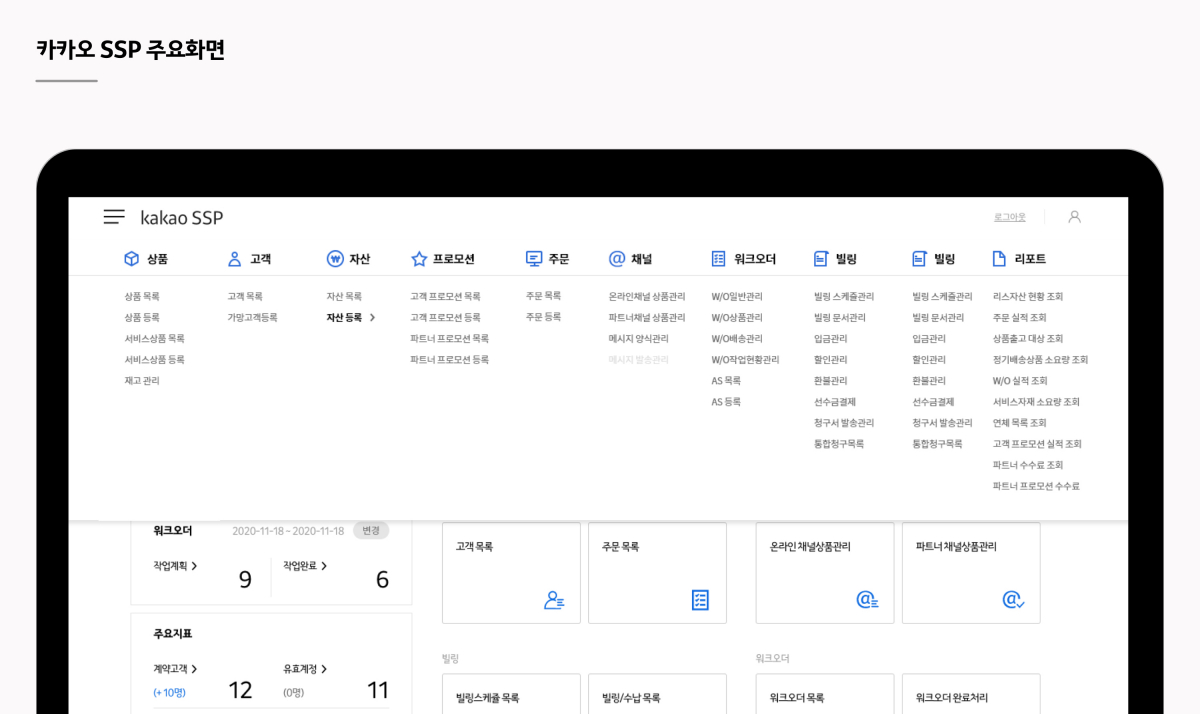
Task: Select 재고 관리 from the 상품 menu
Action: coord(142,381)
